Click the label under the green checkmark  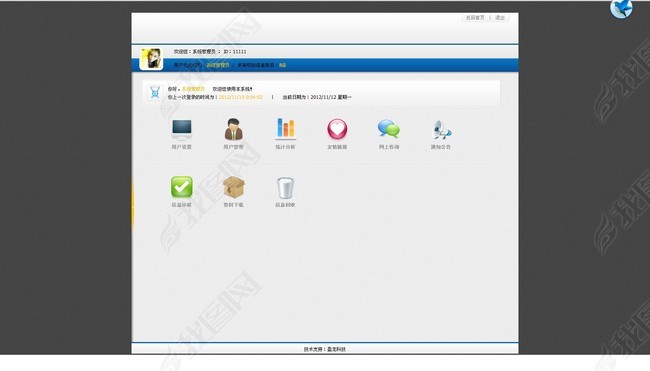coord(182,205)
